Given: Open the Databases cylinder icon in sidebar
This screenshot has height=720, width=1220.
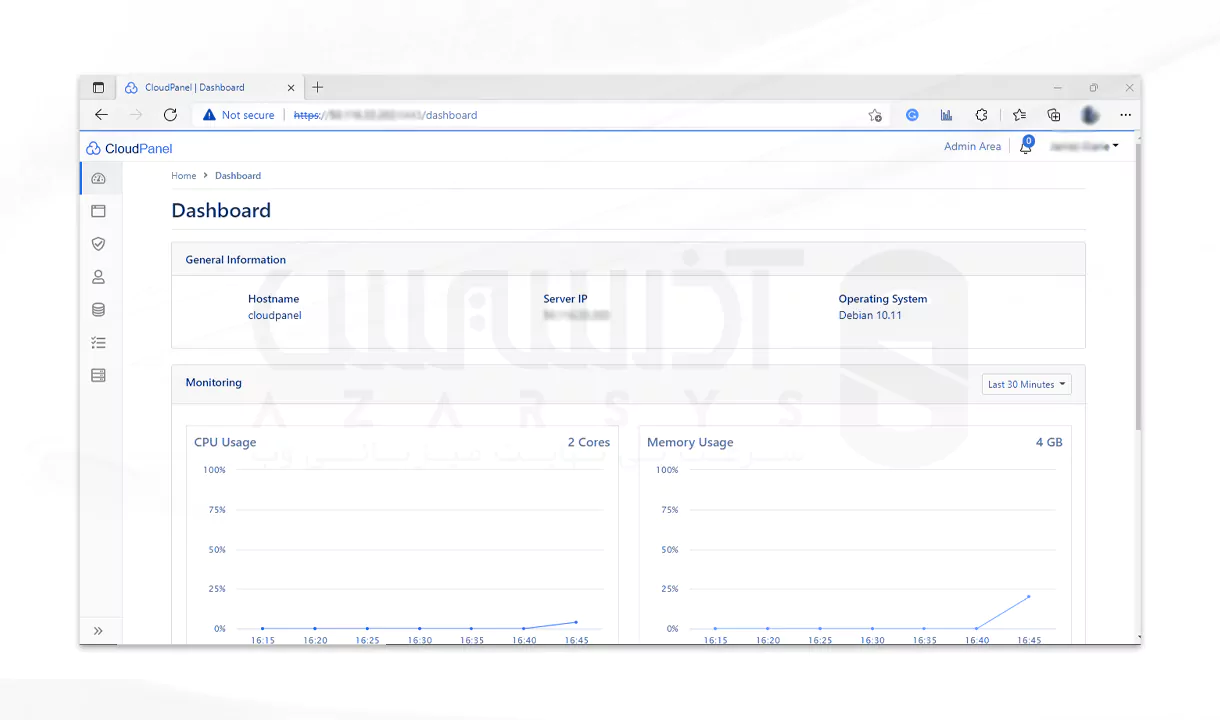Looking at the screenshot, I should tap(98, 310).
